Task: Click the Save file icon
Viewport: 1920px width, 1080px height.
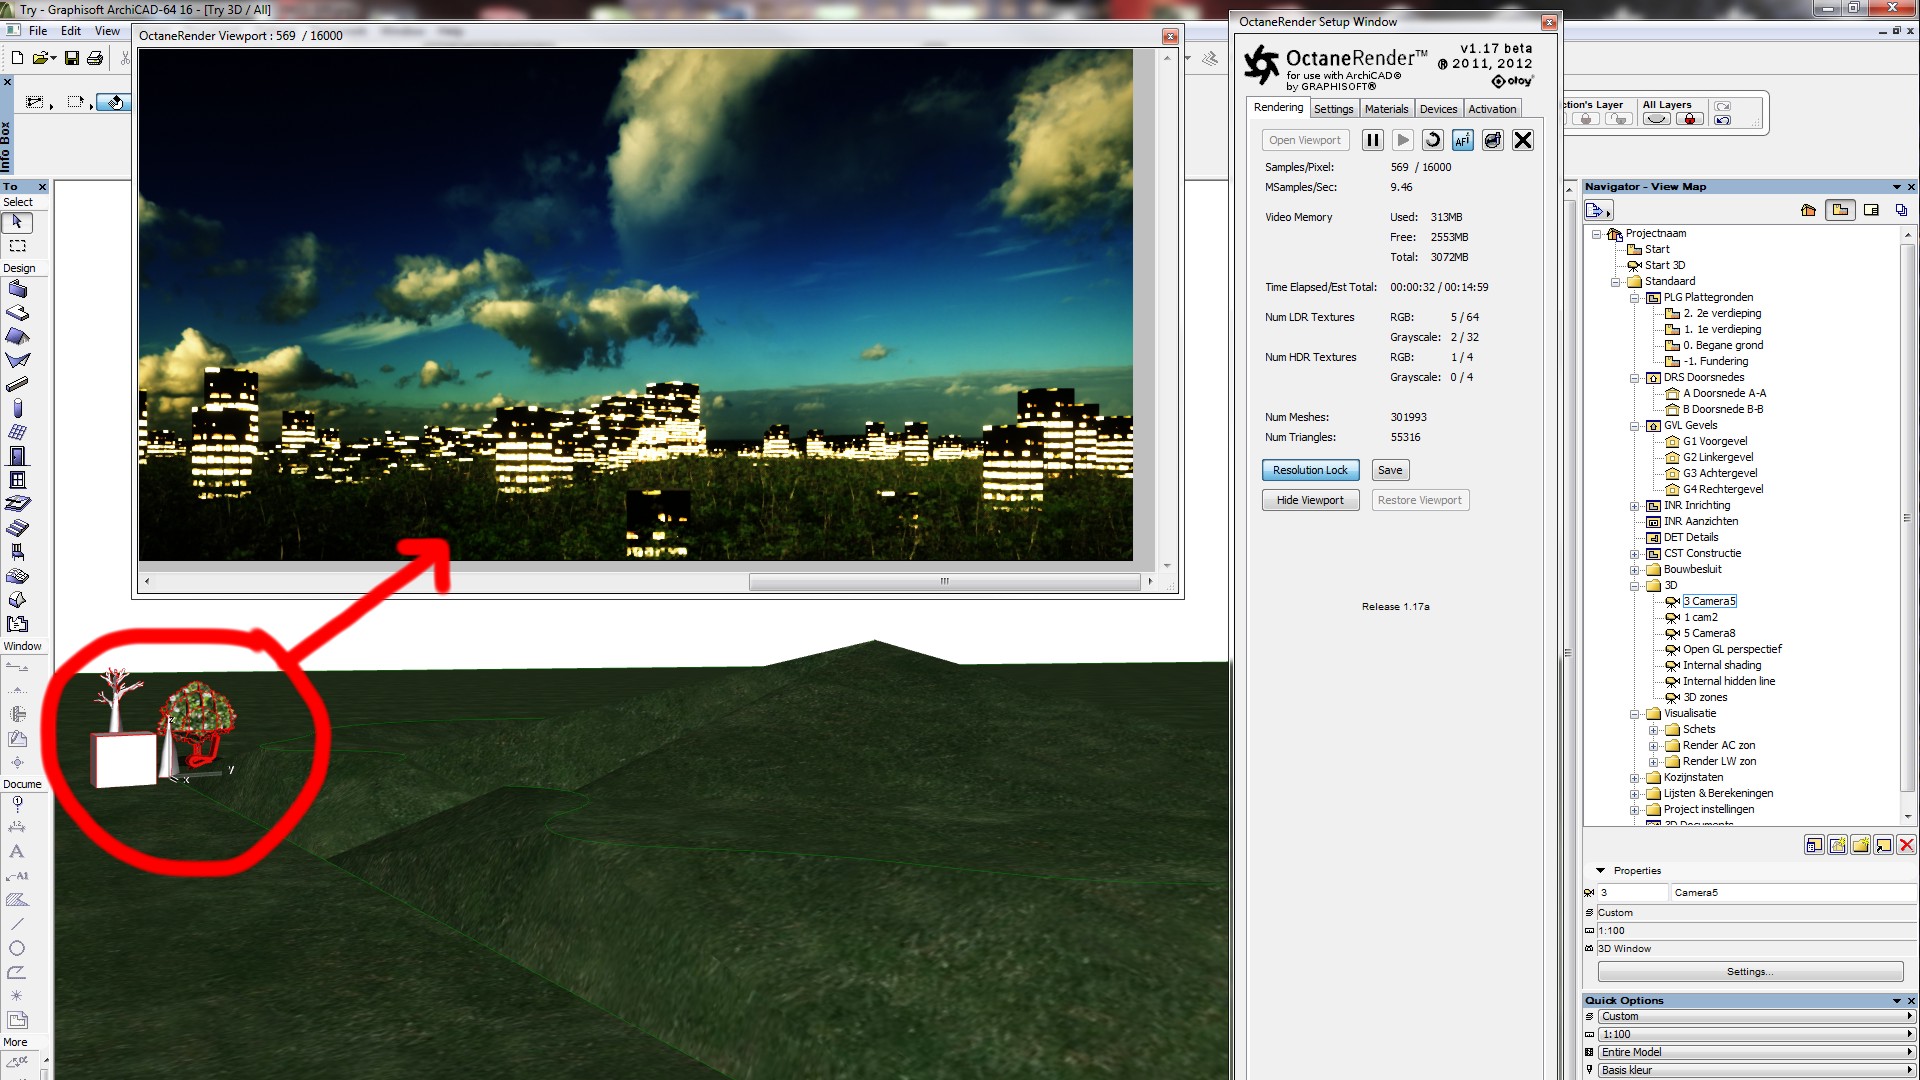Action: (72, 59)
